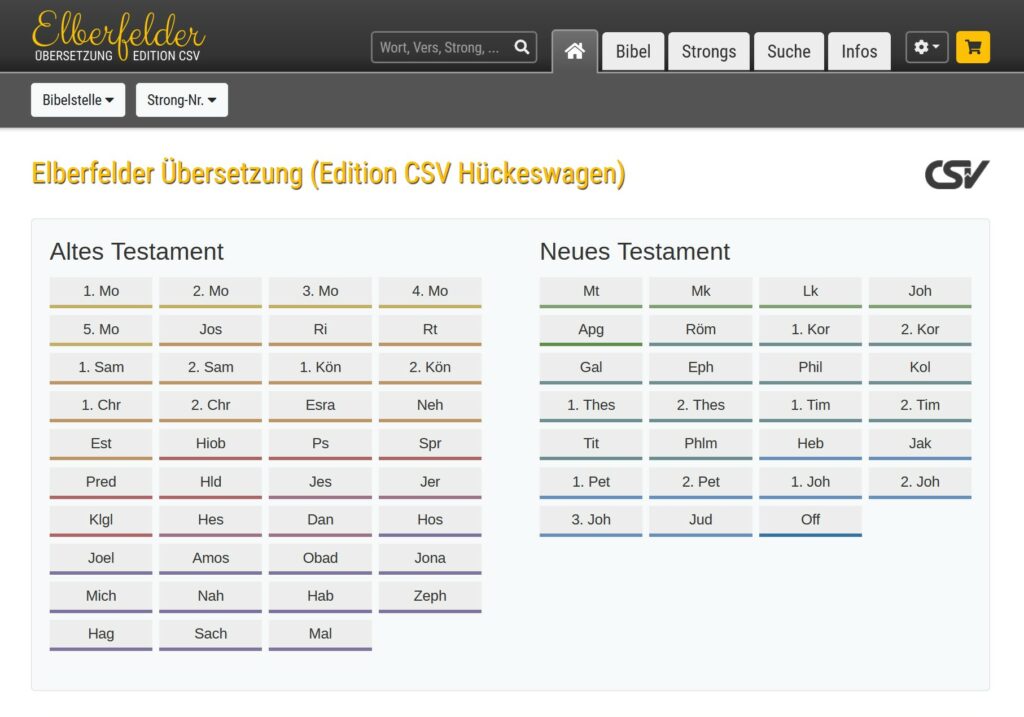Choose the book 3. Joh
Image resolution: width=1024 pixels, height=717 pixels.
[590, 520]
